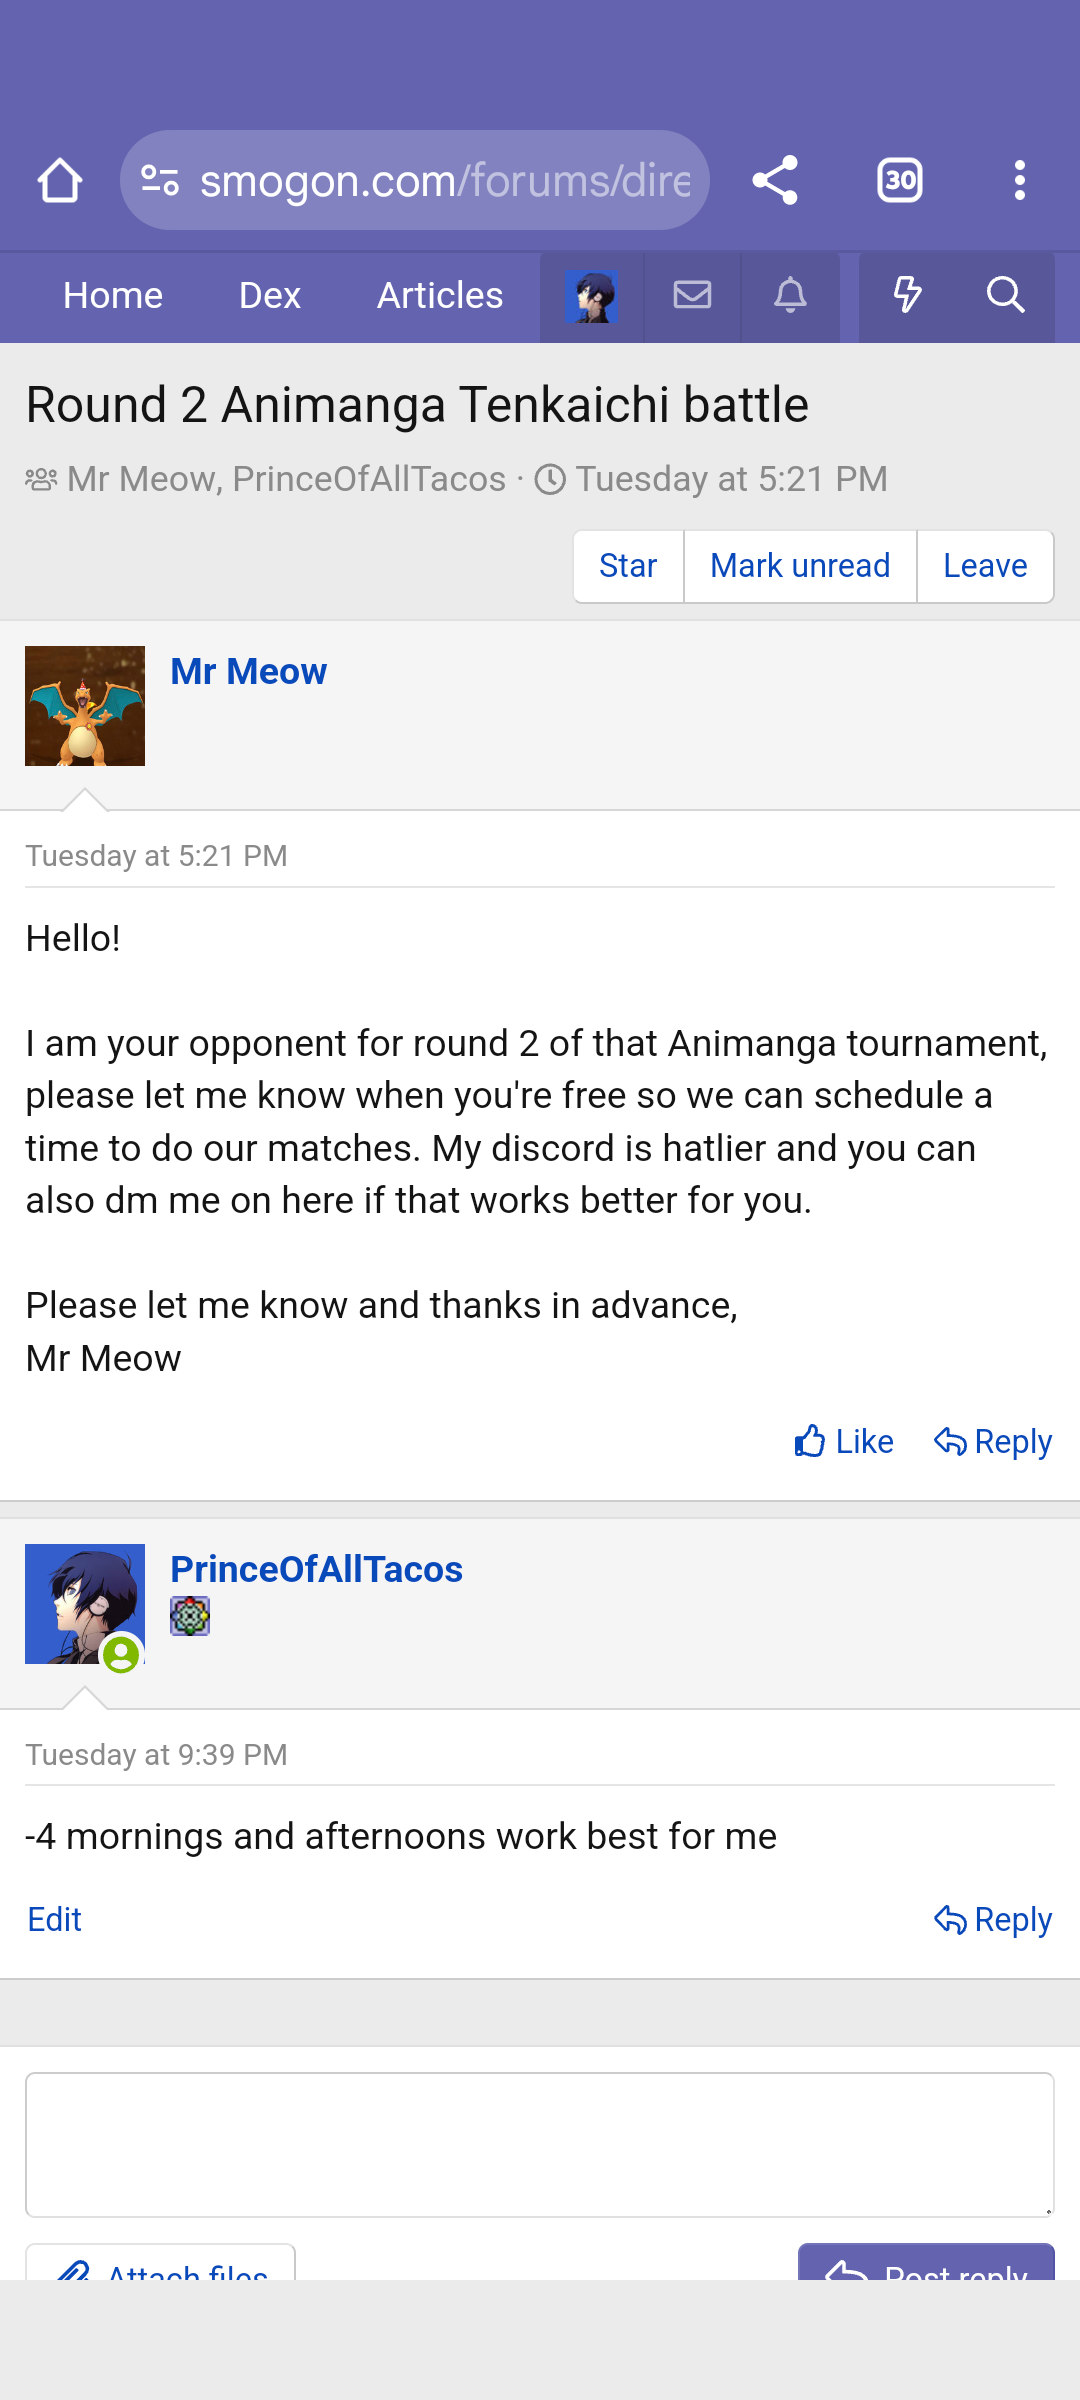
Task: Open the site info icon in address bar
Action: 160,181
